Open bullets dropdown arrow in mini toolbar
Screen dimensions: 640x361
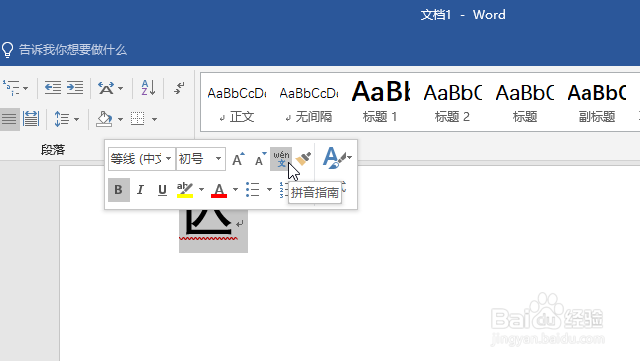(269, 189)
